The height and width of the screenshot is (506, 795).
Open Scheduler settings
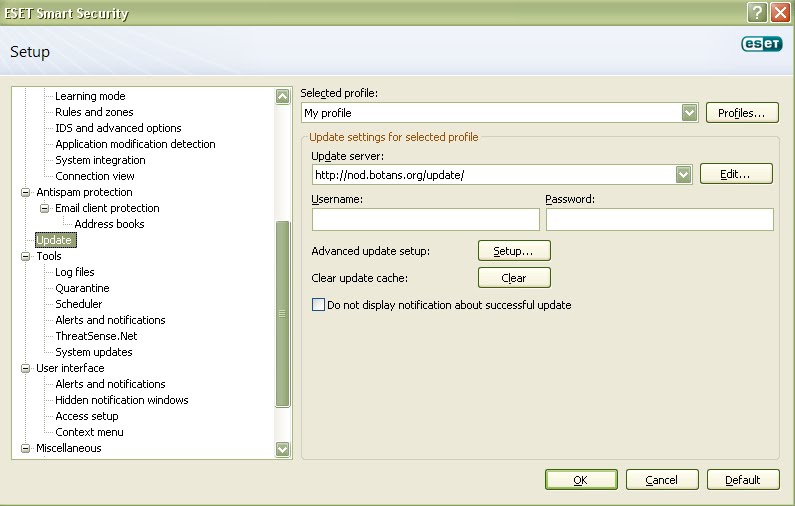tap(79, 304)
